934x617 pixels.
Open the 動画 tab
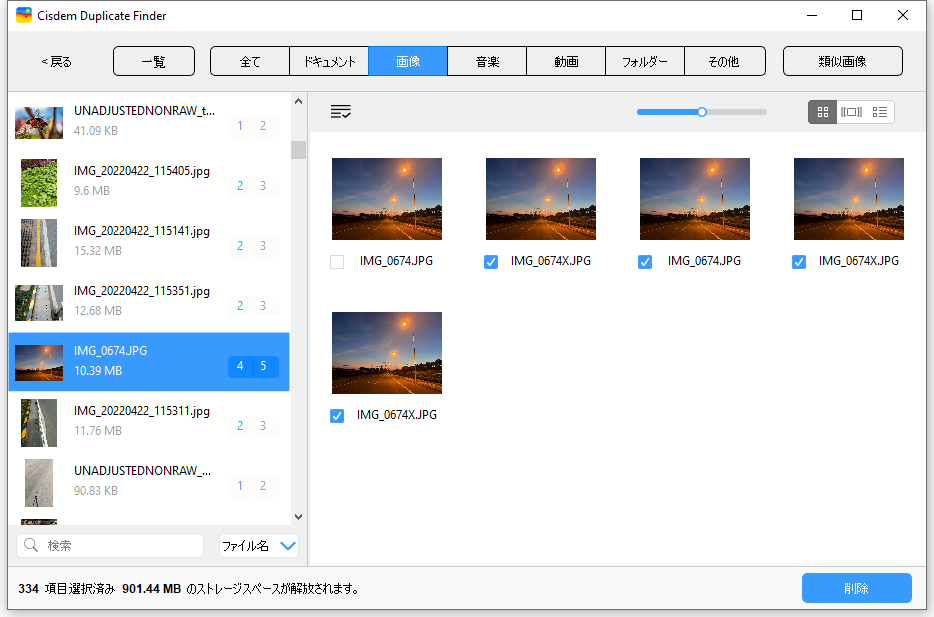pos(566,61)
